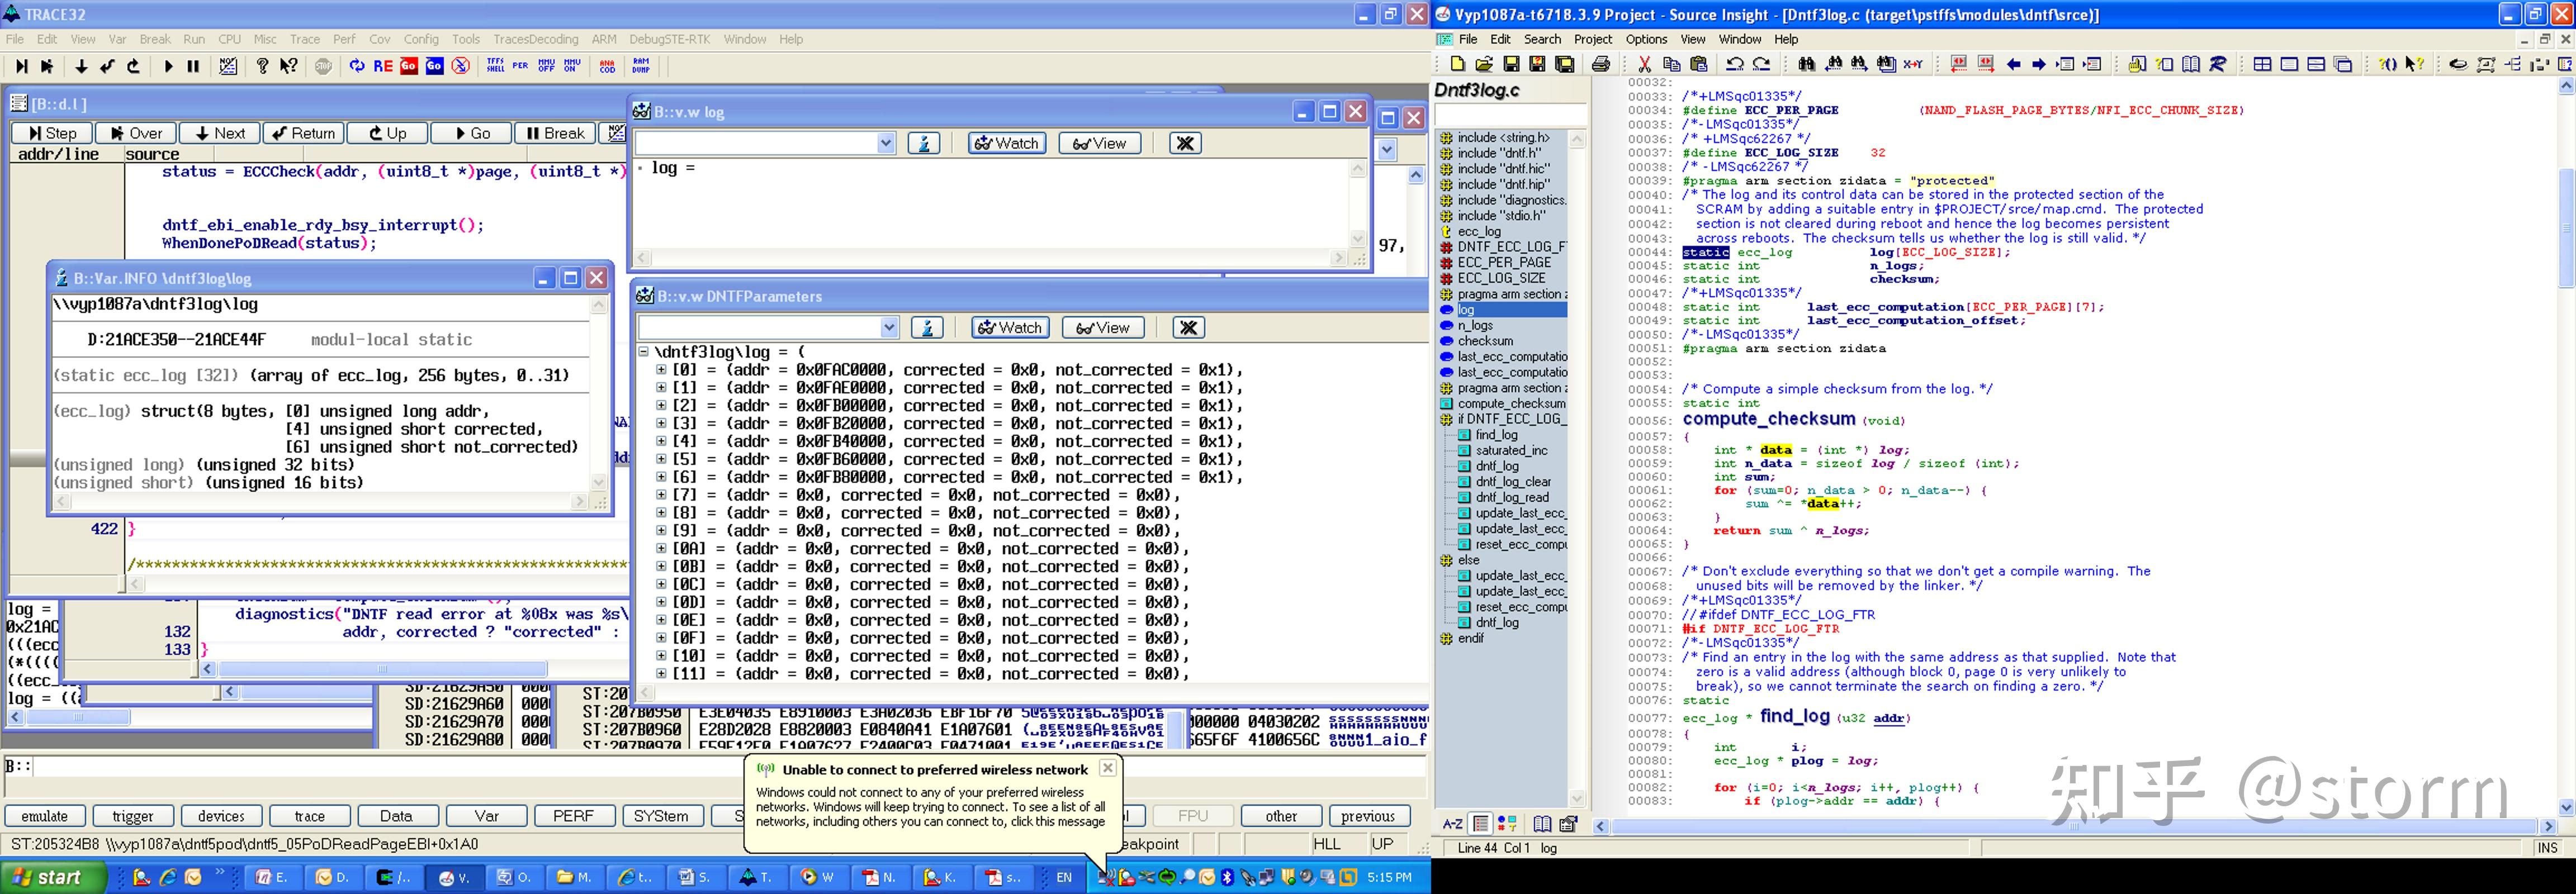This screenshot has height=894, width=2576.
Task: Click the RAM DUMP toolbar icon
Action: [641, 66]
